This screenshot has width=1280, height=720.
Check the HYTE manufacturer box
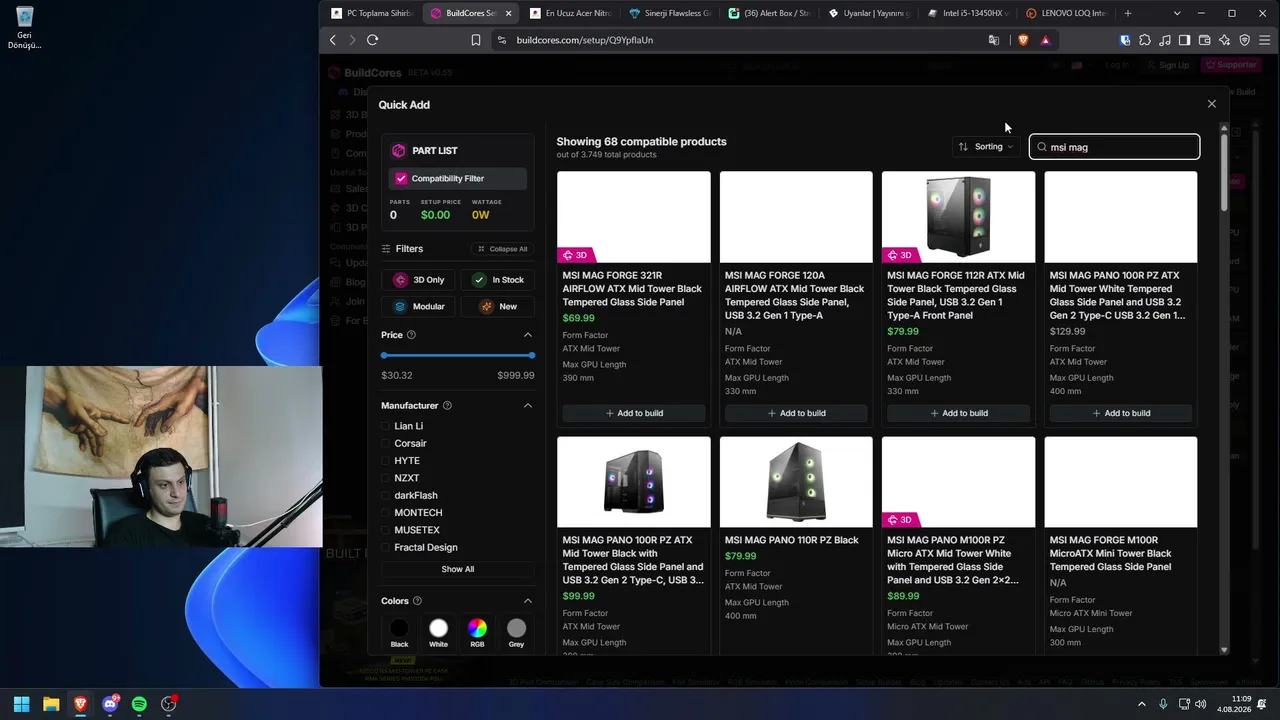pos(385,461)
